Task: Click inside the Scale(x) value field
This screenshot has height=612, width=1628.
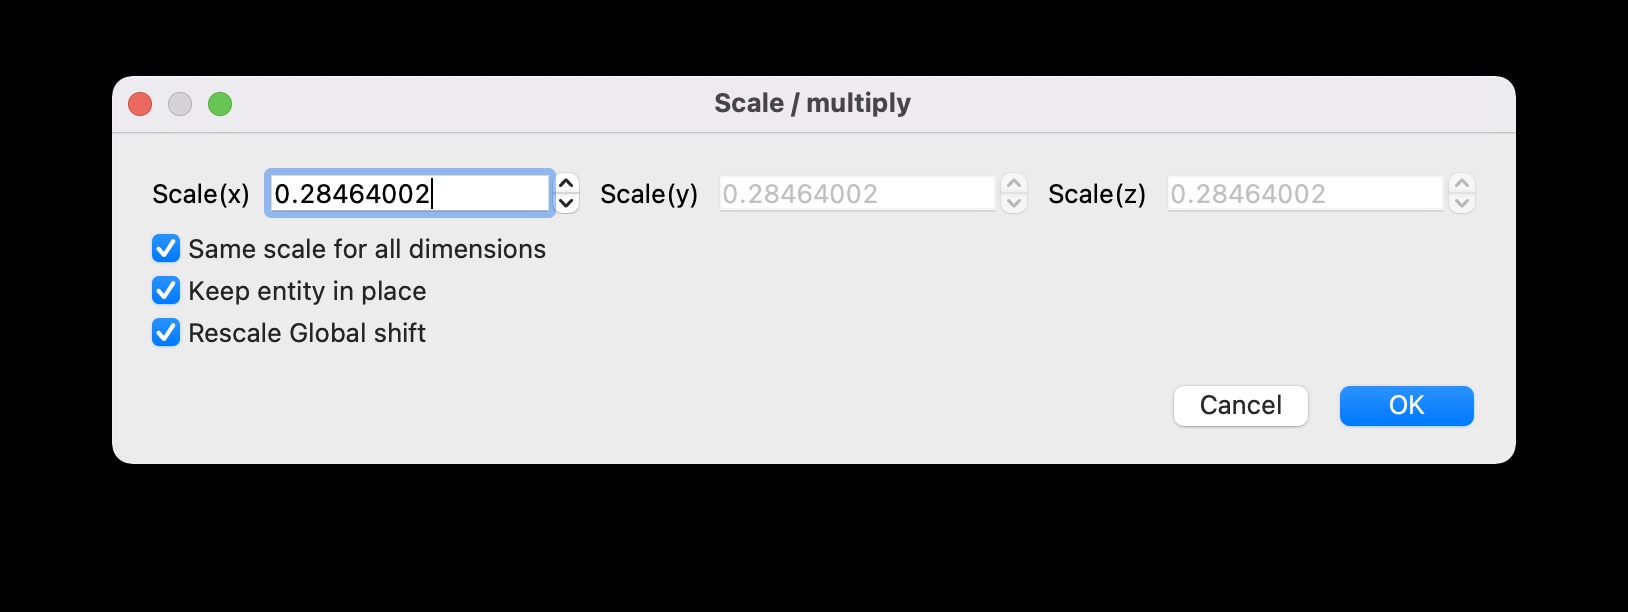Action: point(408,192)
